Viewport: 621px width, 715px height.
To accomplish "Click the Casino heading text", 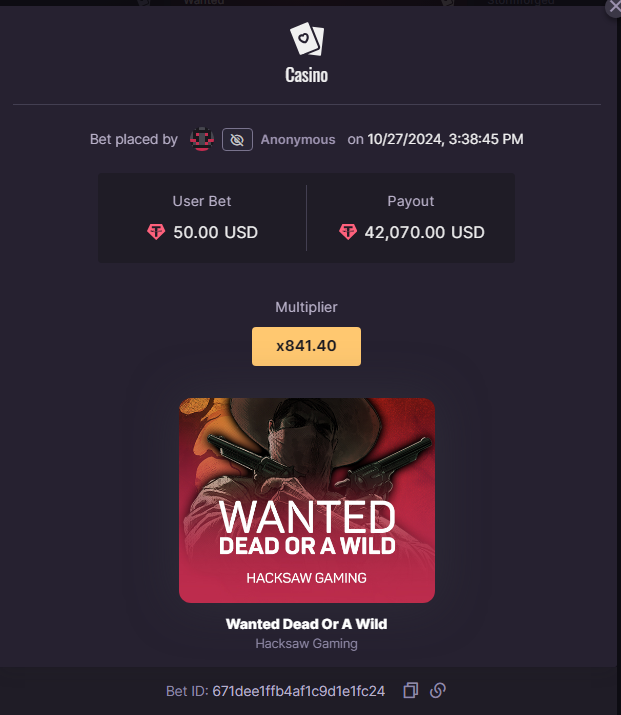I will point(306,75).
